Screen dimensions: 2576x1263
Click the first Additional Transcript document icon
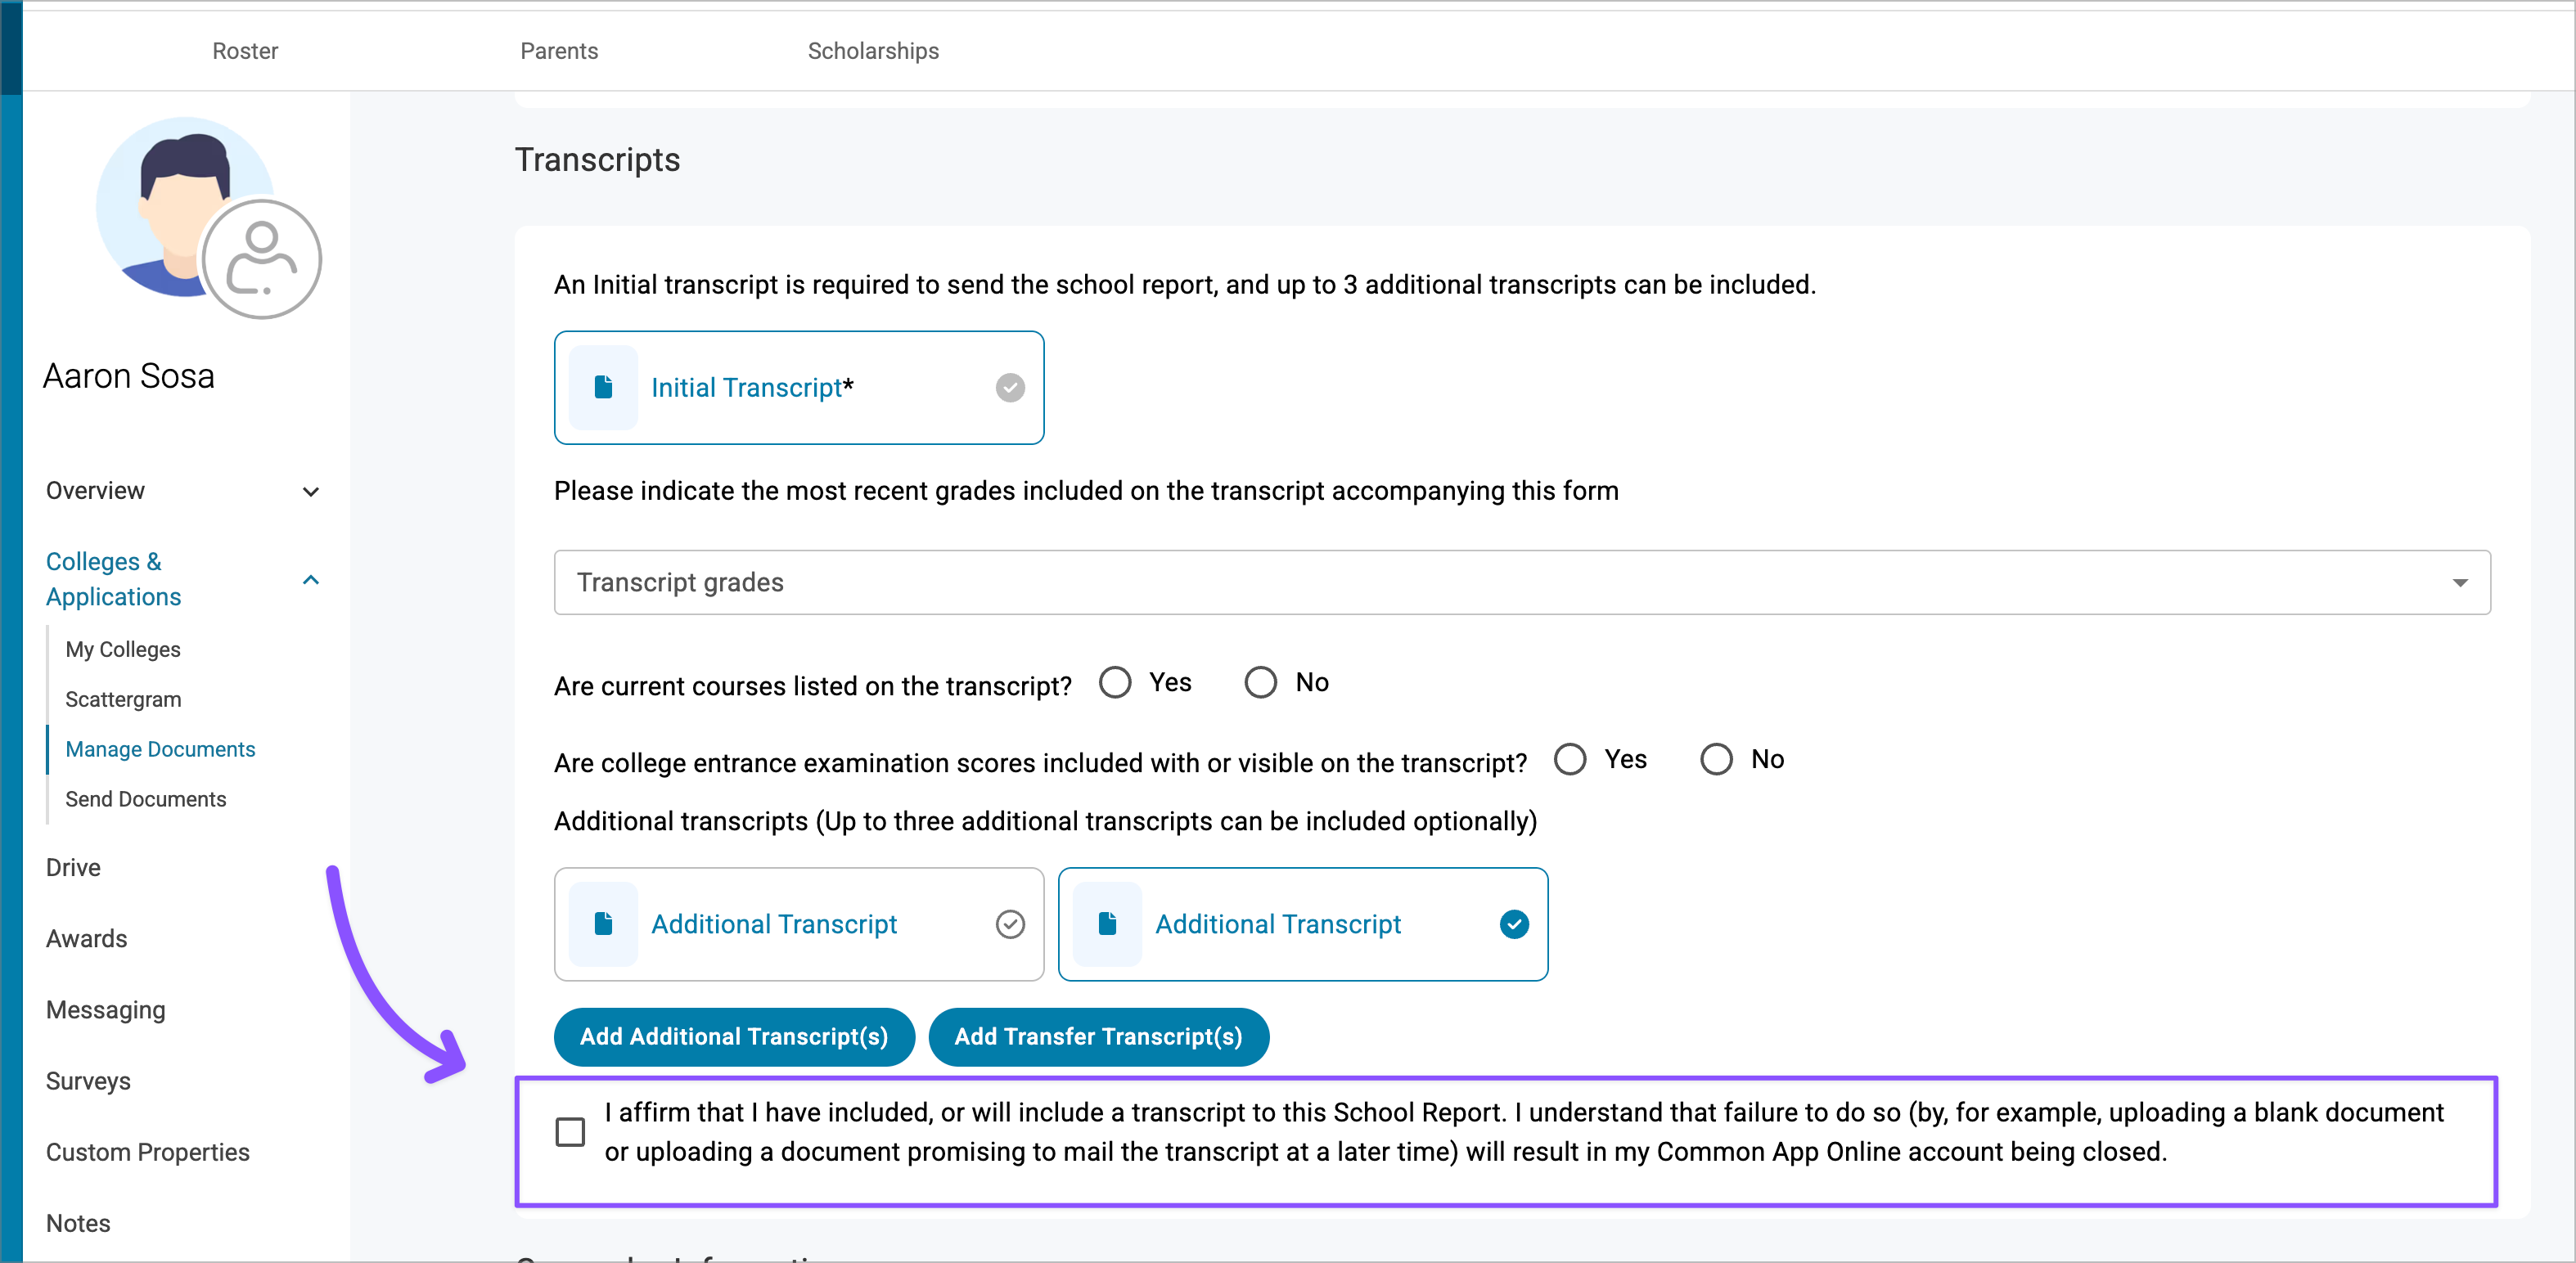coord(603,923)
